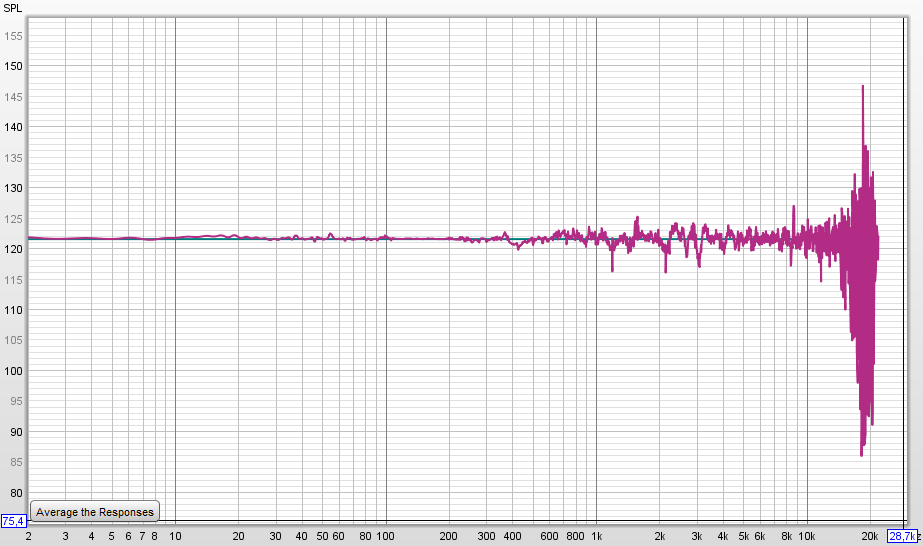This screenshot has height=546, width=923.
Task: Click the Average the Responses button
Action: pyautogui.click(x=95, y=512)
